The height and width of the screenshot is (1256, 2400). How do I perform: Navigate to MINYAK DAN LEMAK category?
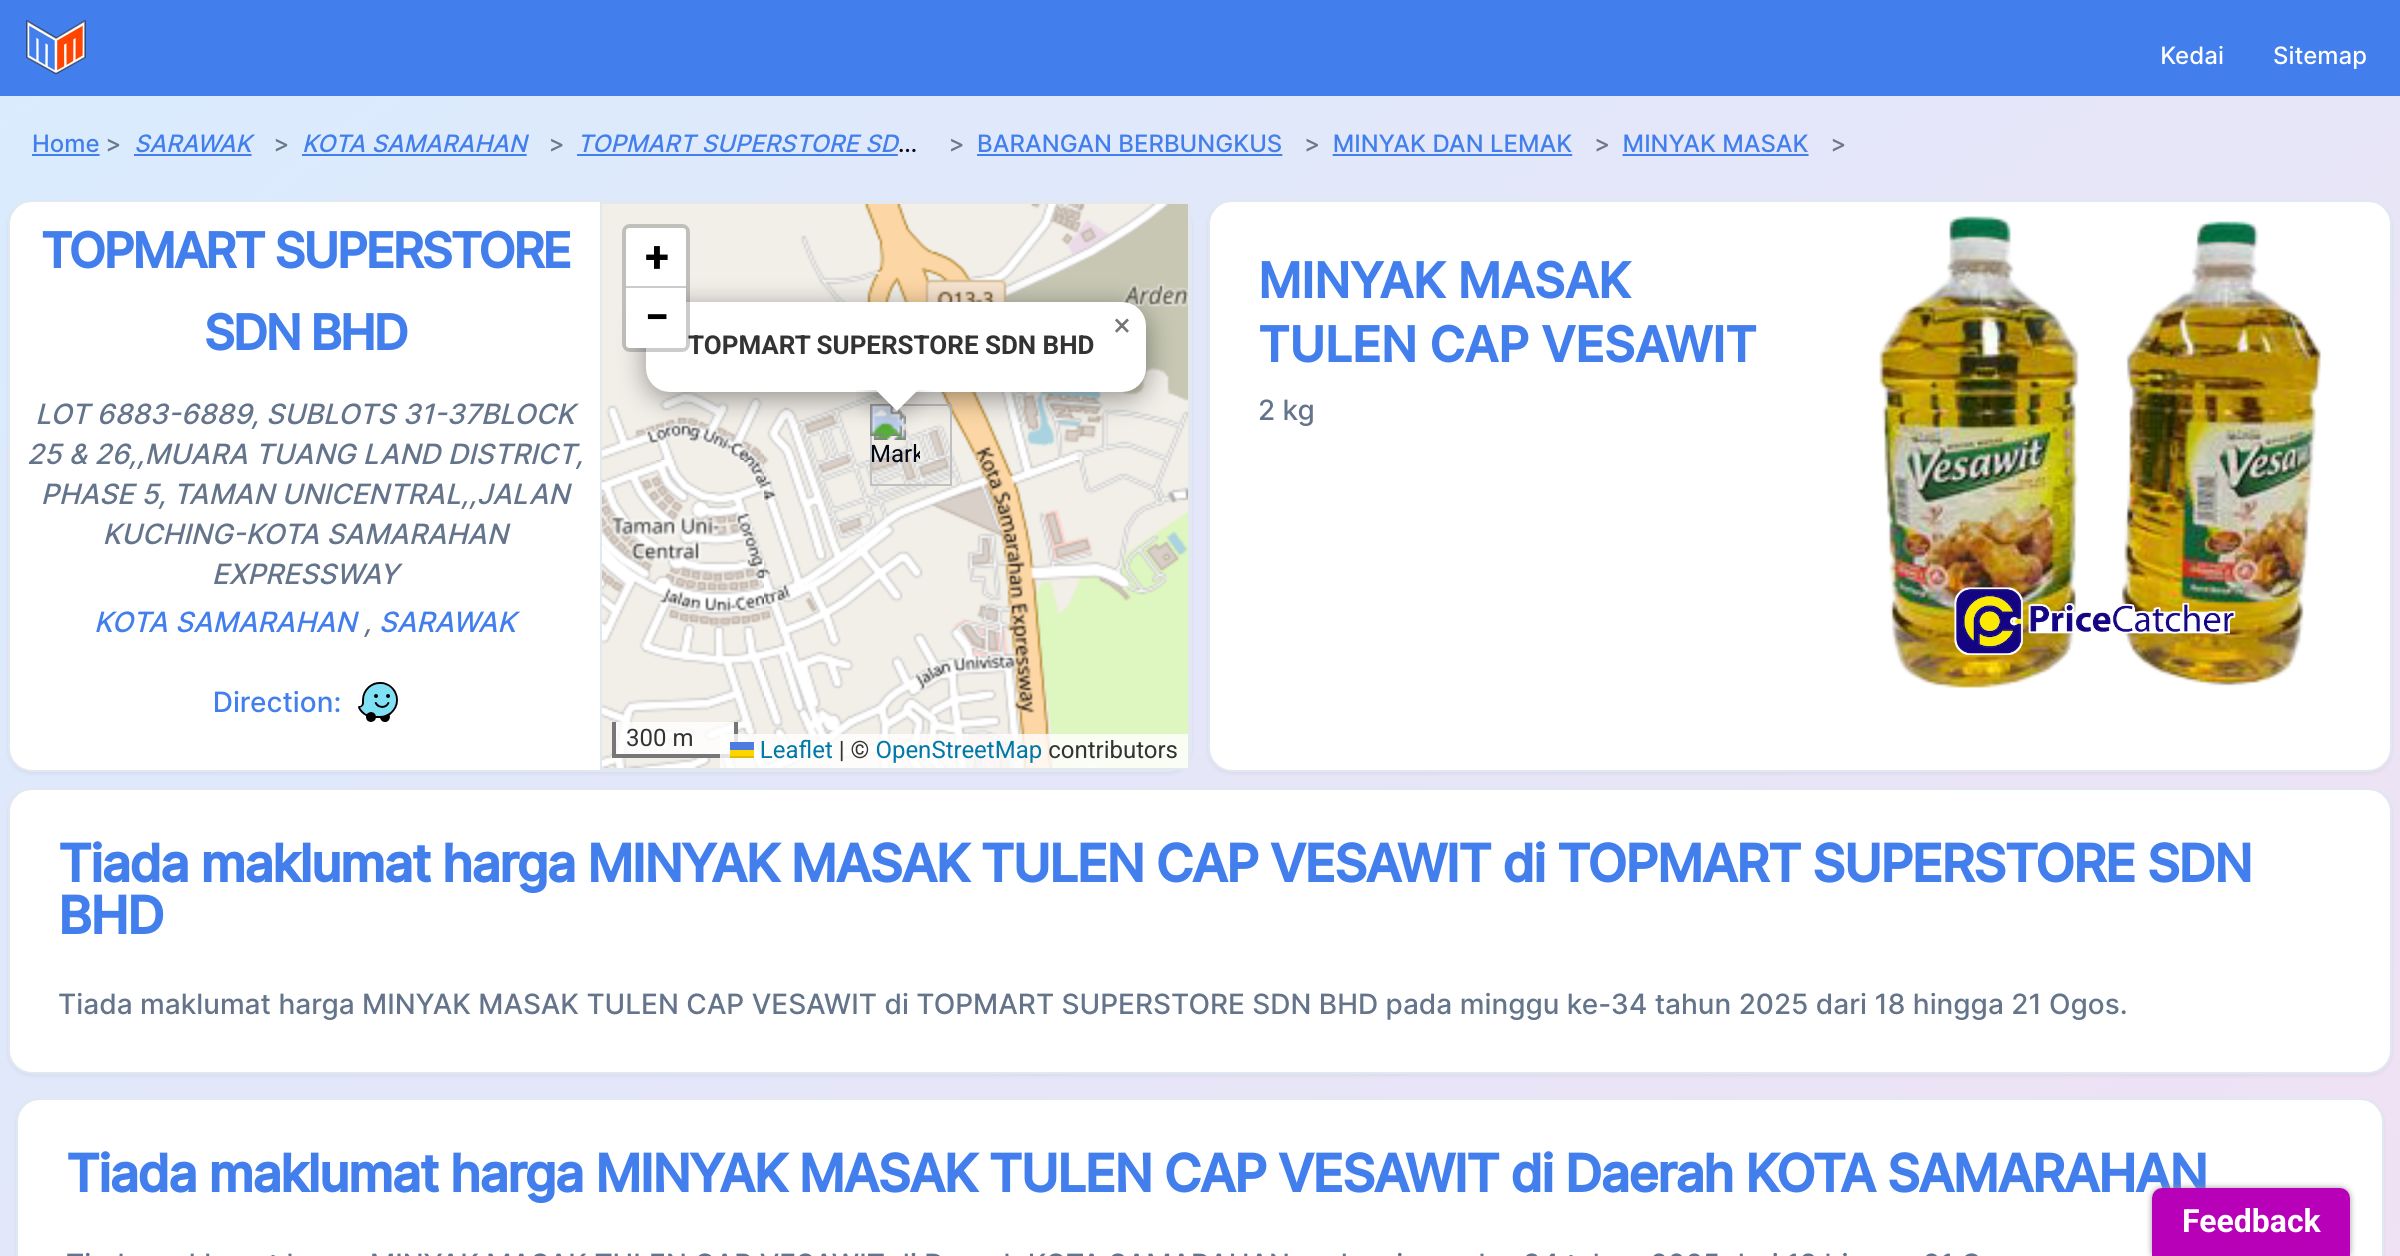click(x=1451, y=144)
